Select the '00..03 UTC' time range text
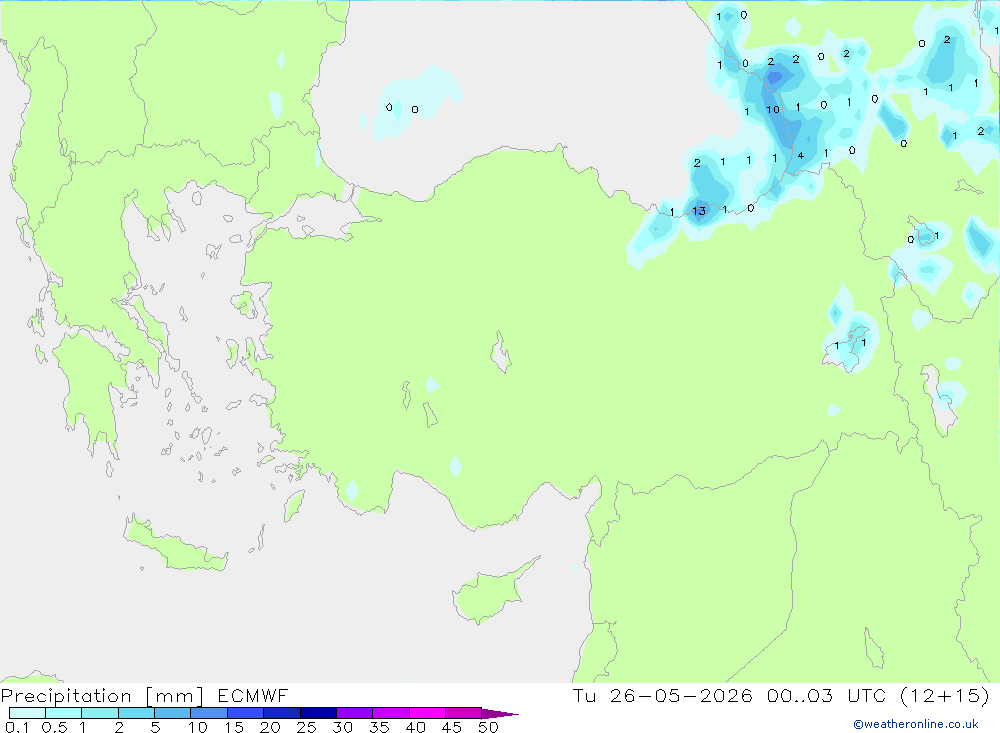1000x733 pixels. point(827,696)
